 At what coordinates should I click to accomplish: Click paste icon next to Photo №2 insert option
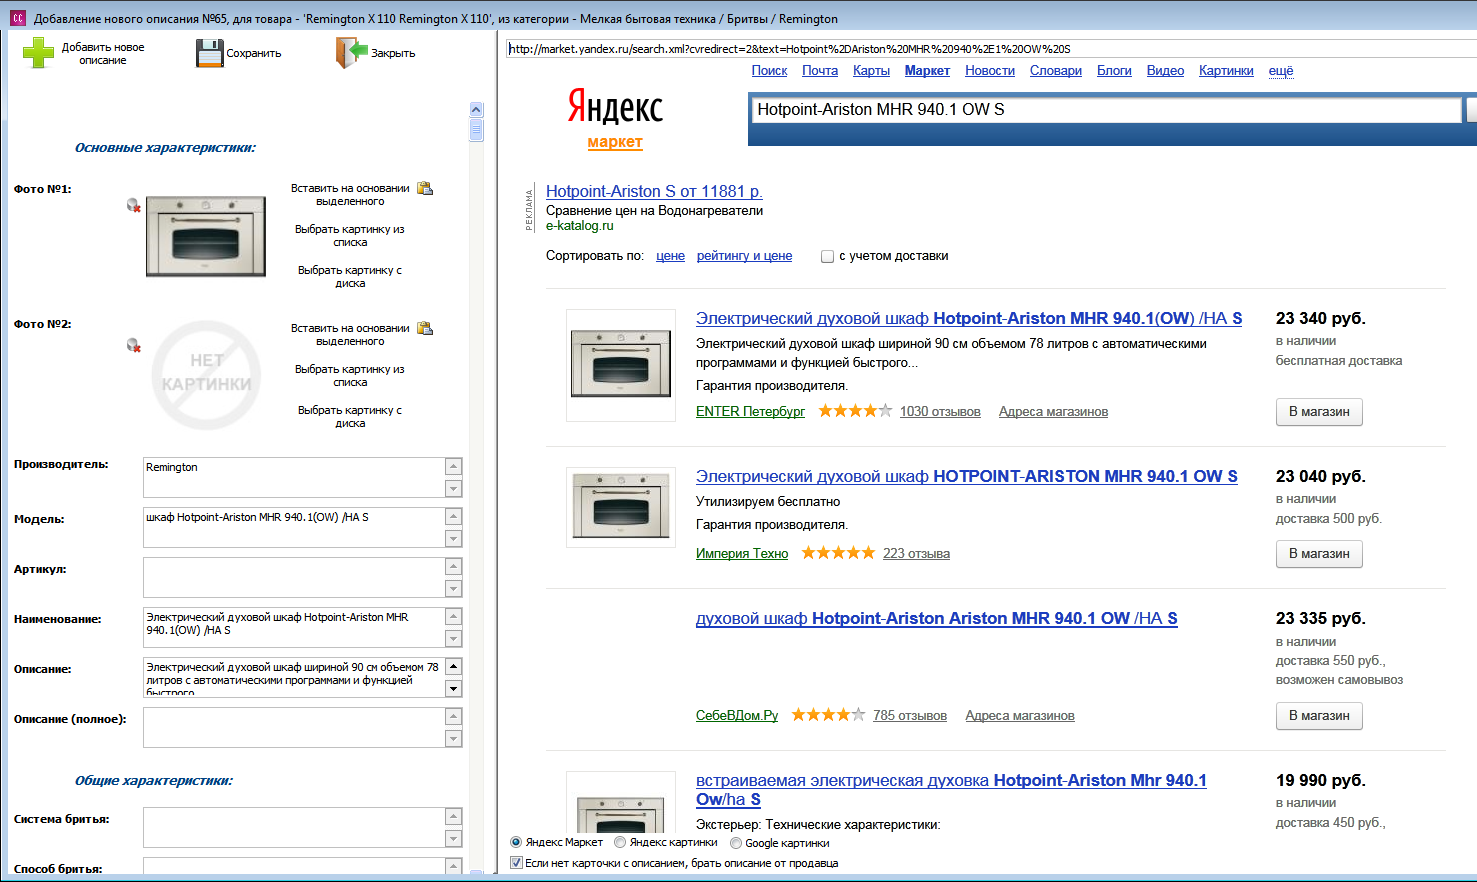tap(425, 328)
